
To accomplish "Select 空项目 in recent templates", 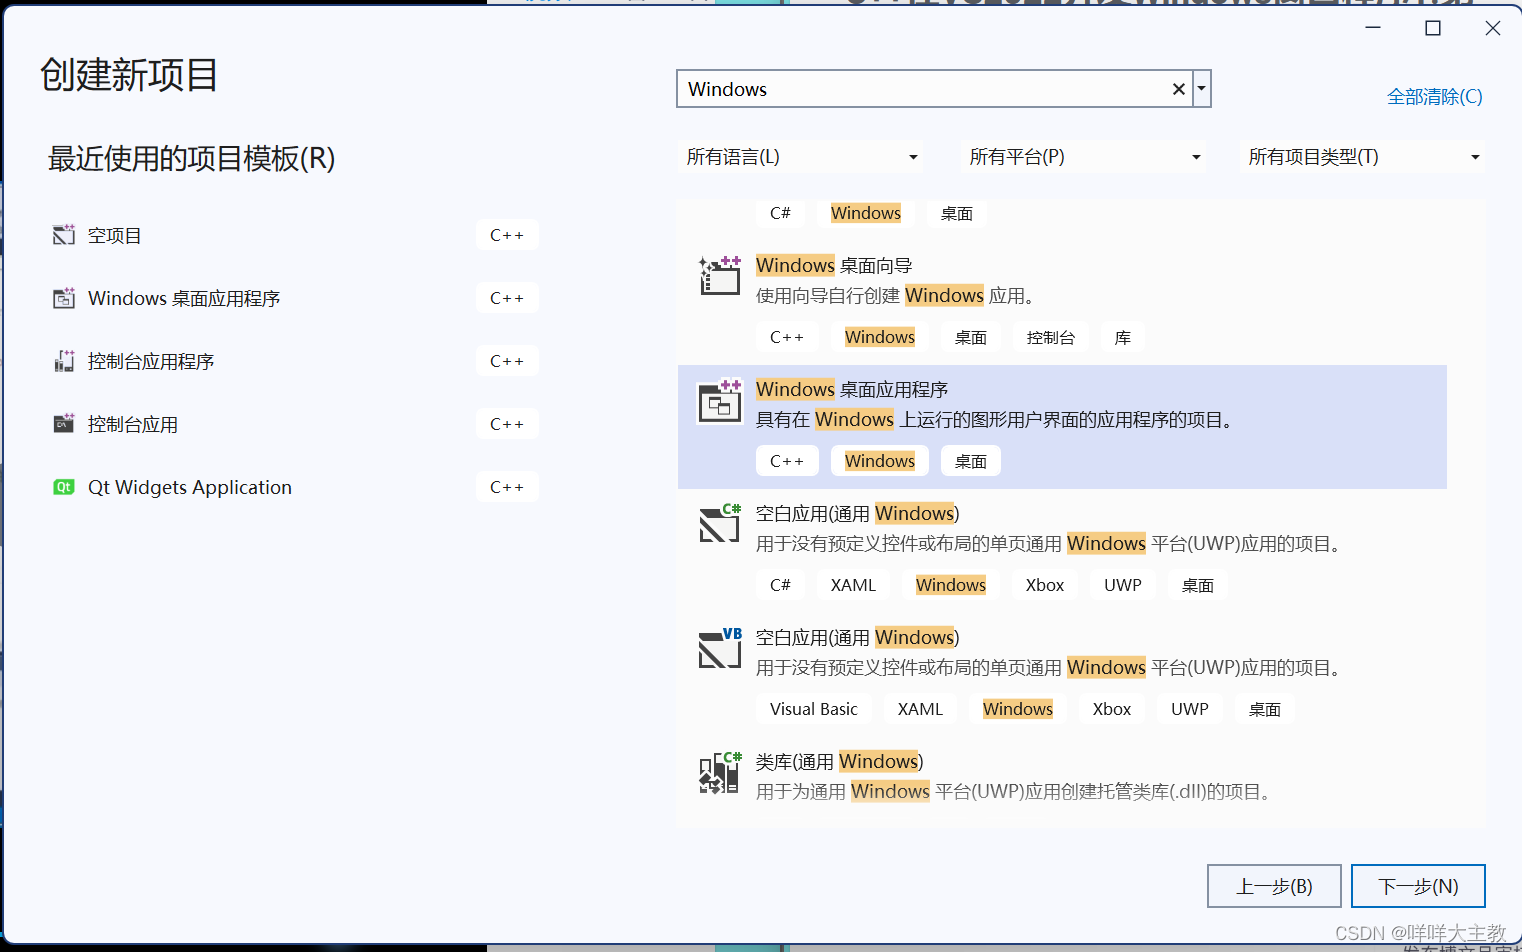I will (x=114, y=235).
